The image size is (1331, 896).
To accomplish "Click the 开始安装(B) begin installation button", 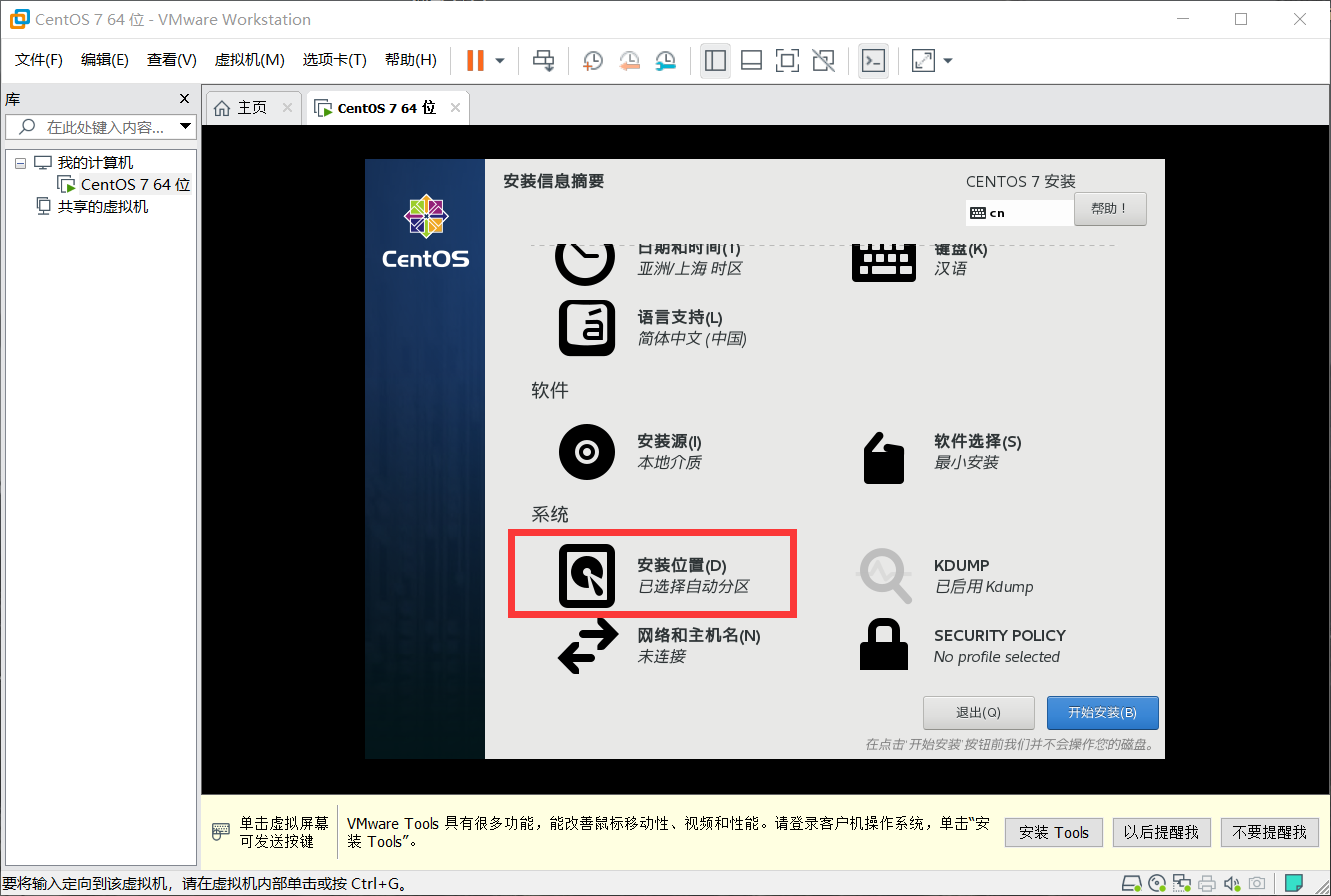I will 1102,713.
